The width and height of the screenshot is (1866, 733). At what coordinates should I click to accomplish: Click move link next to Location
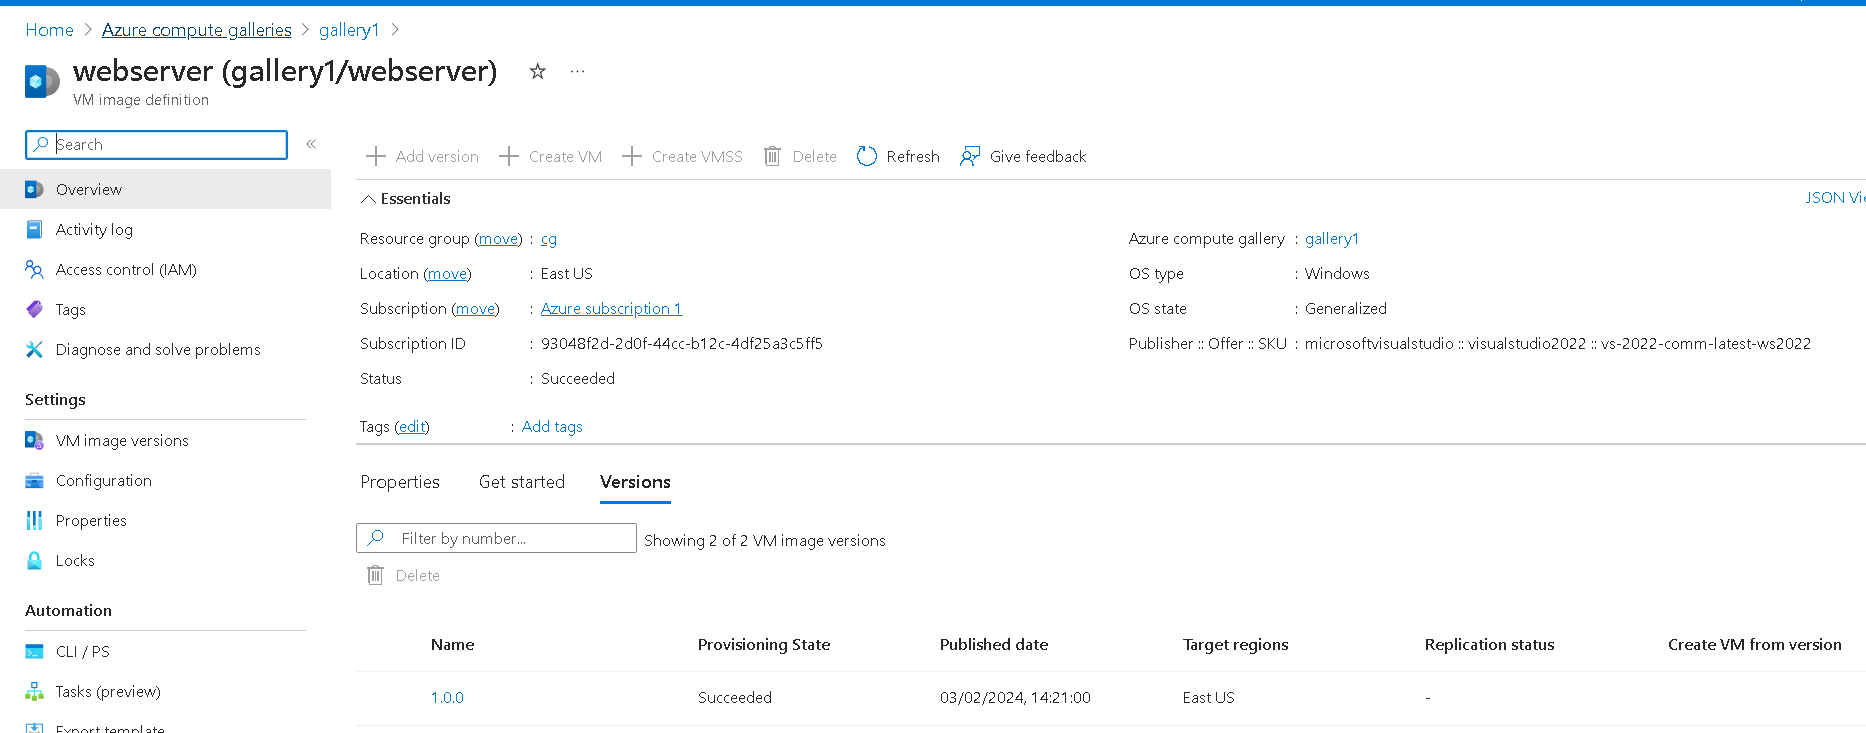447,273
